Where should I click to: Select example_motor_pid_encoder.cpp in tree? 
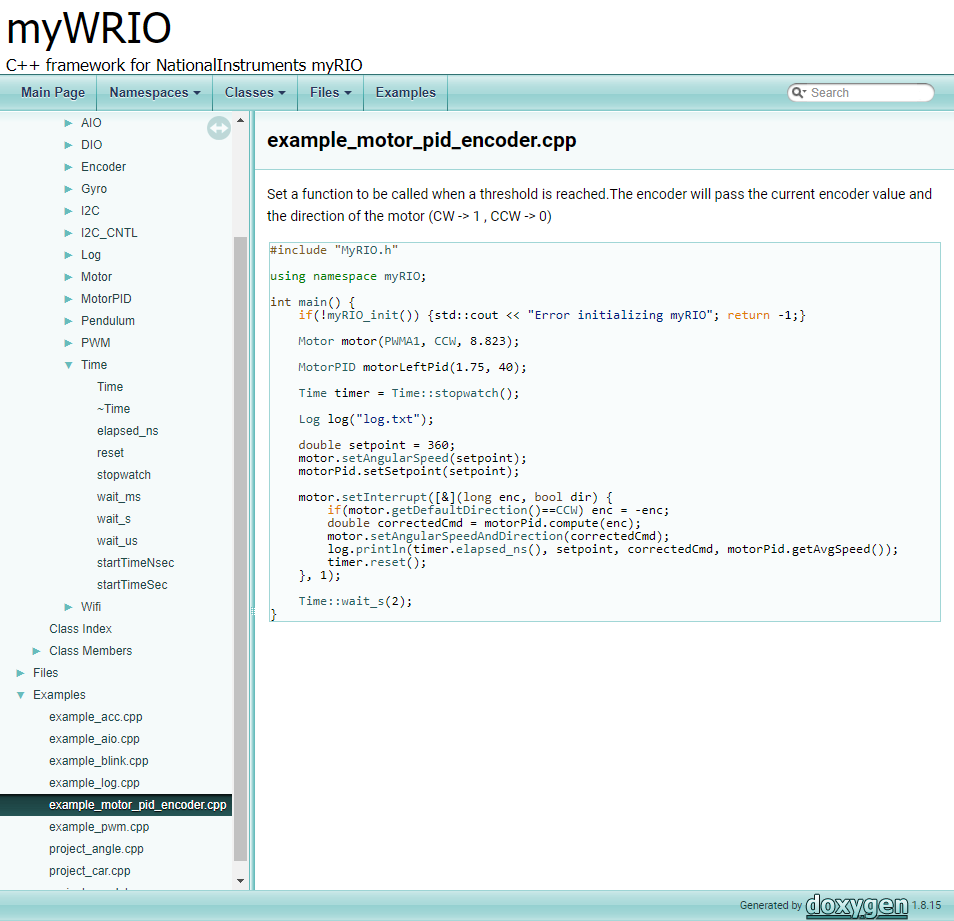point(138,805)
